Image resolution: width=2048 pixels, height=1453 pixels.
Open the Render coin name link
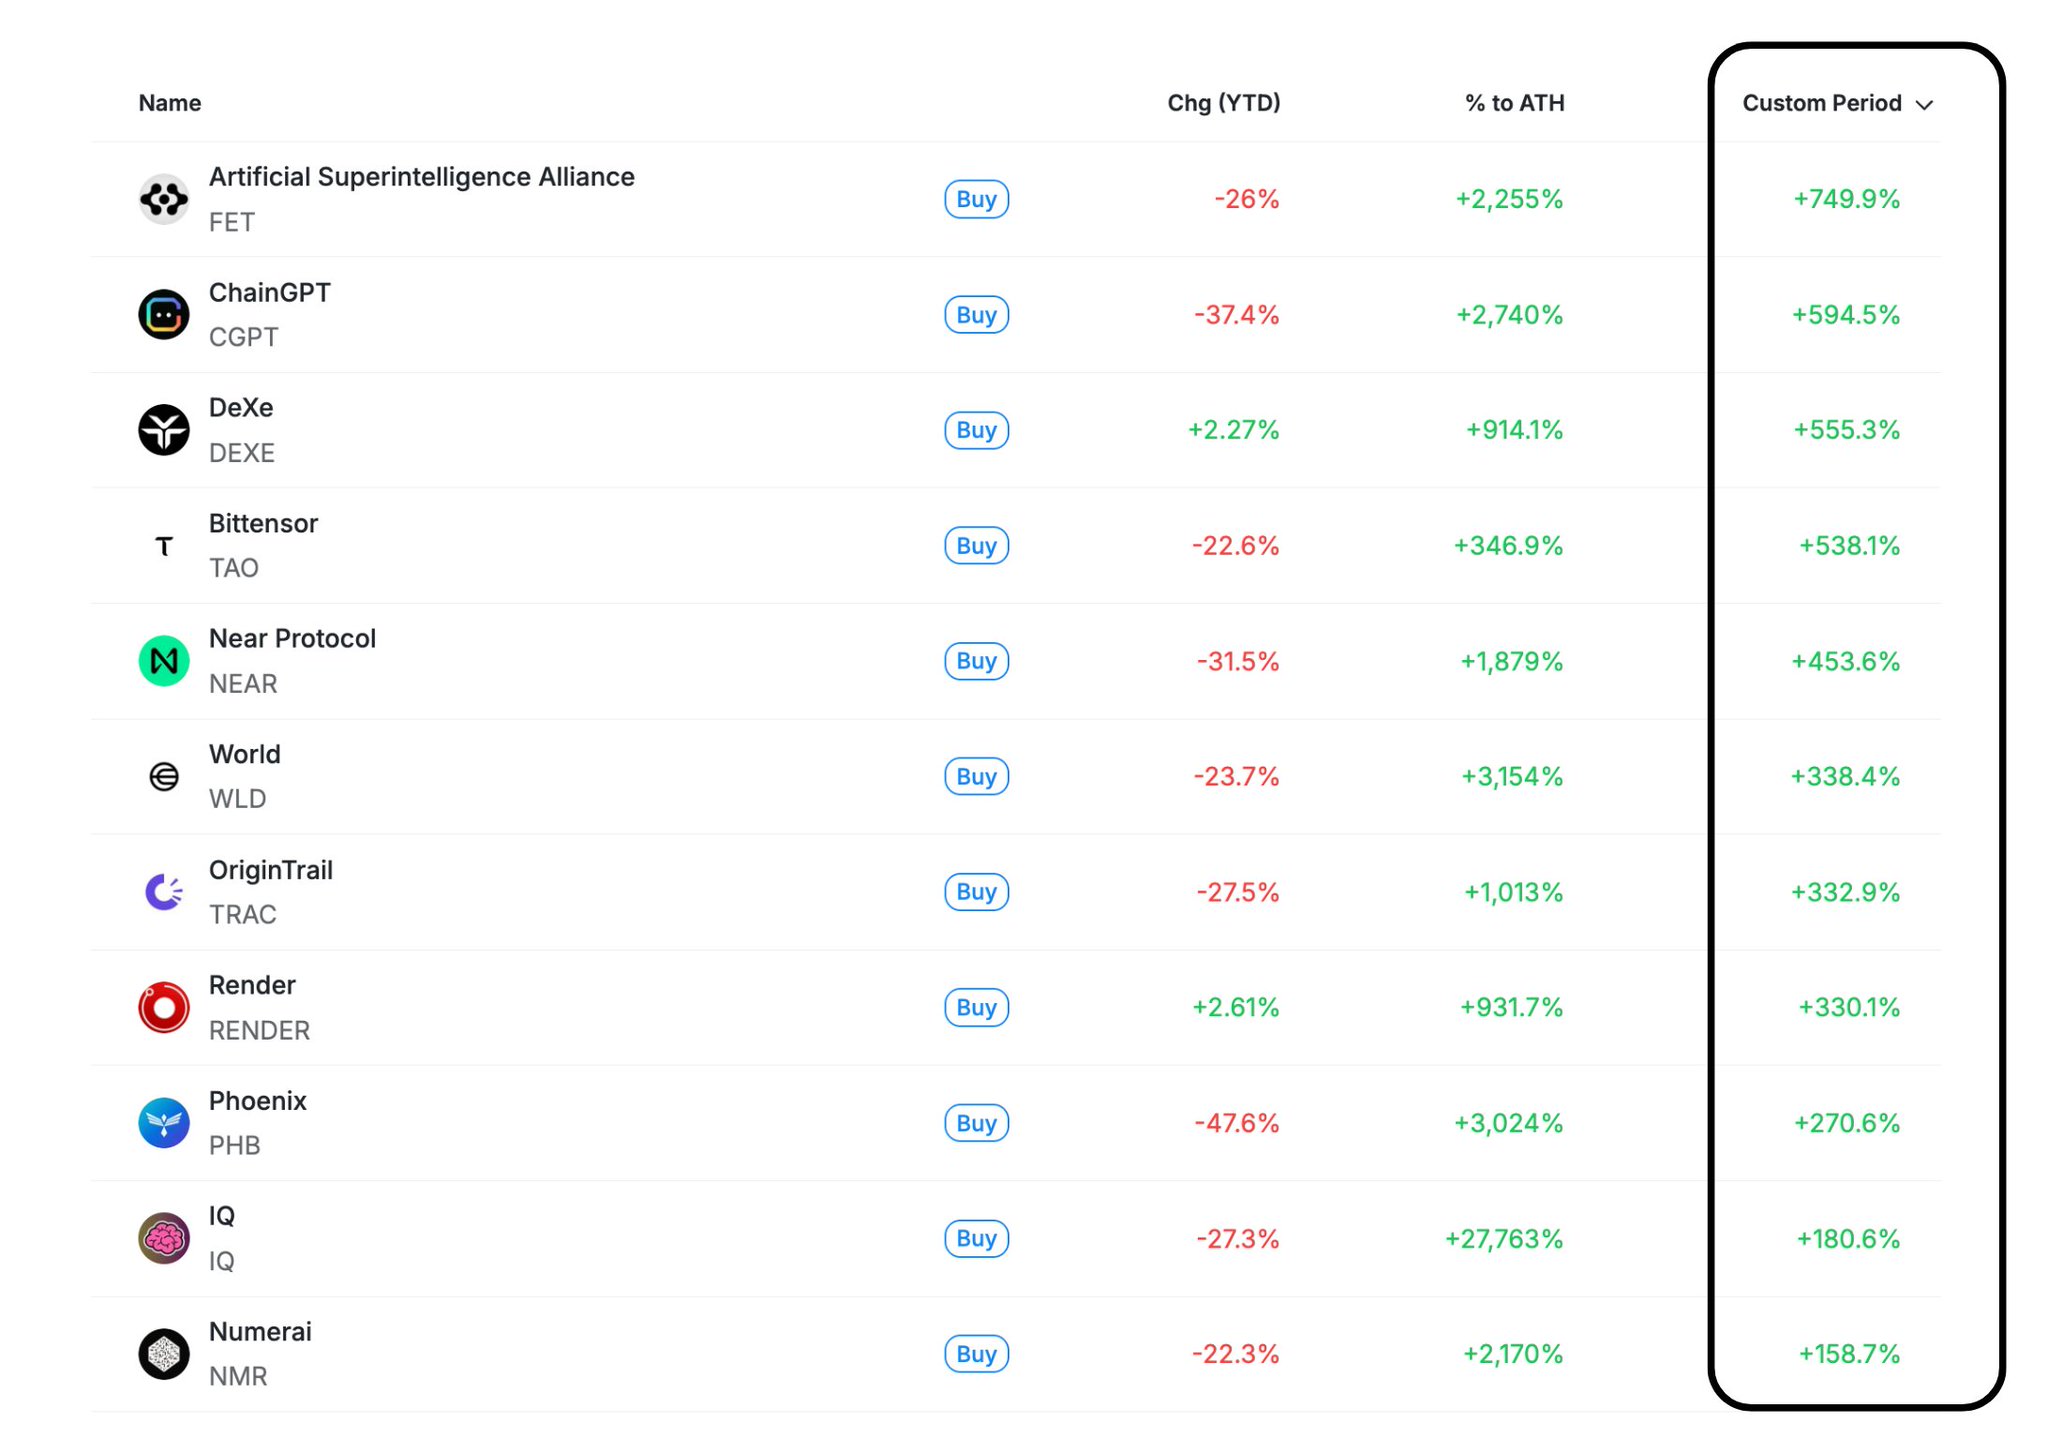point(252,985)
